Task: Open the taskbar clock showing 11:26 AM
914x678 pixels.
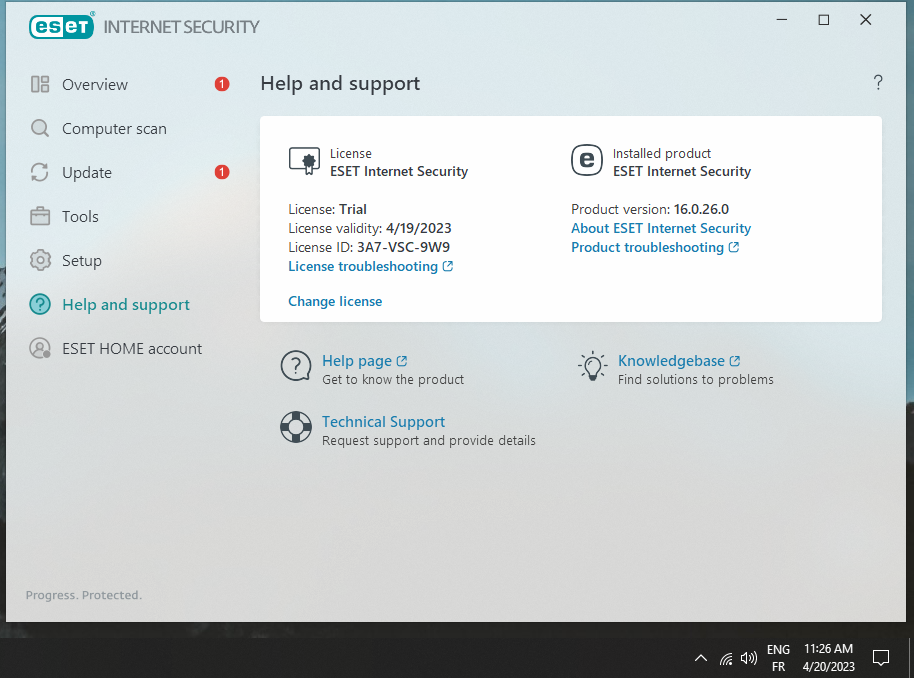Action: click(x=828, y=658)
